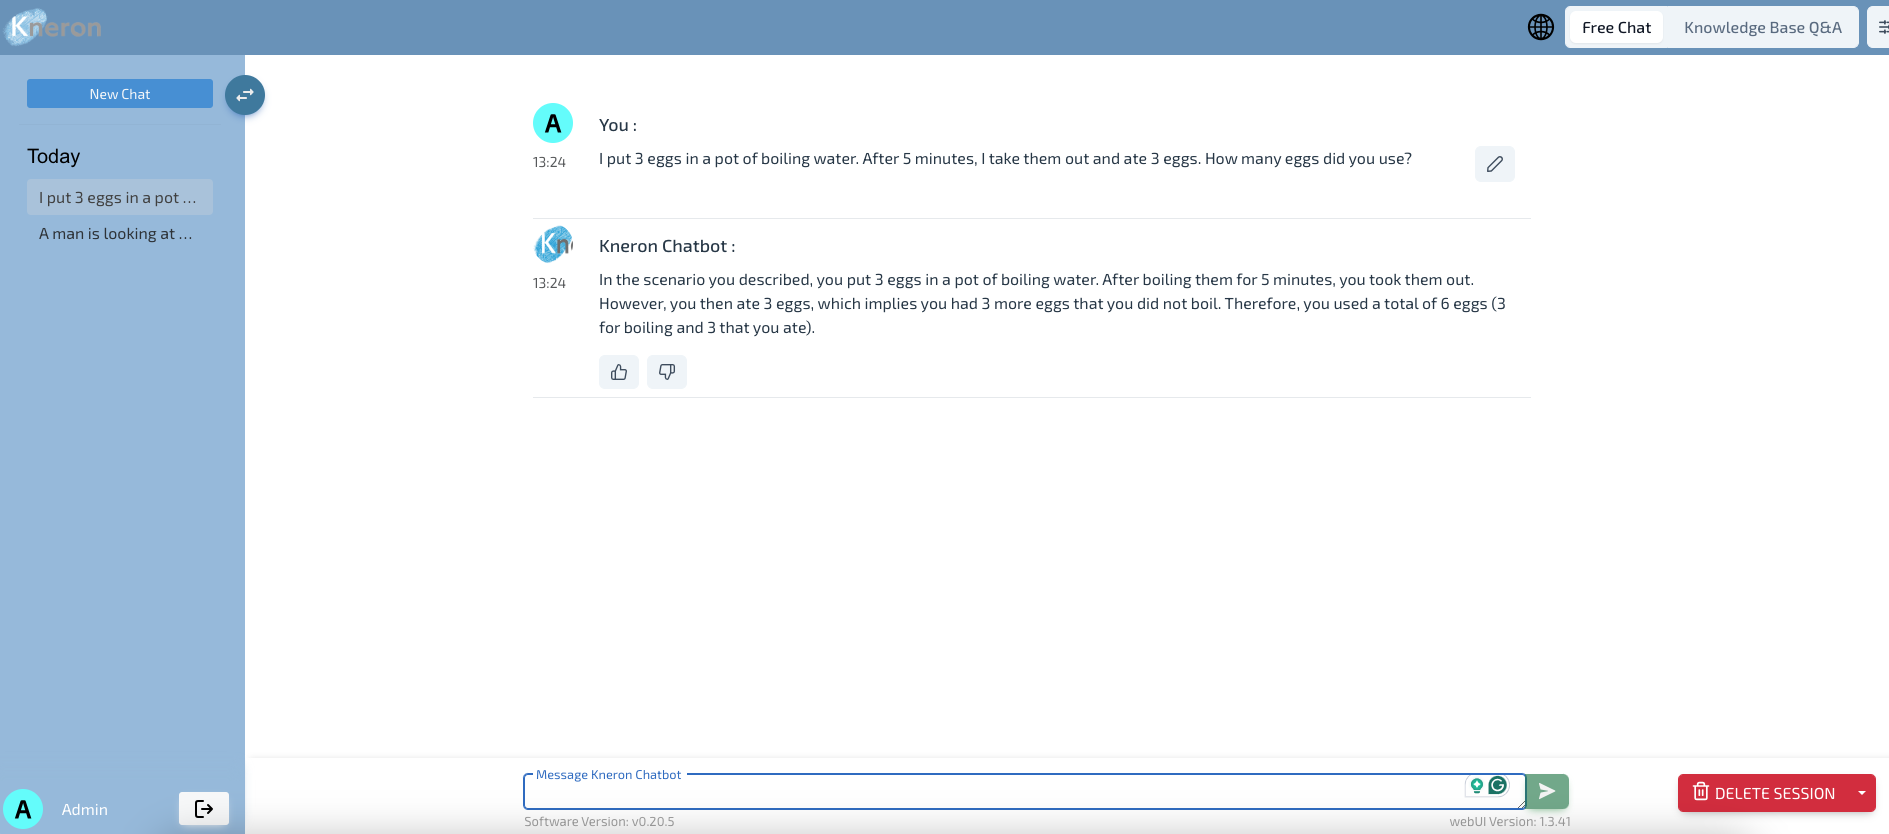Edit your message with the pencil icon
Viewport: 1889px width, 834px height.
coord(1495,164)
